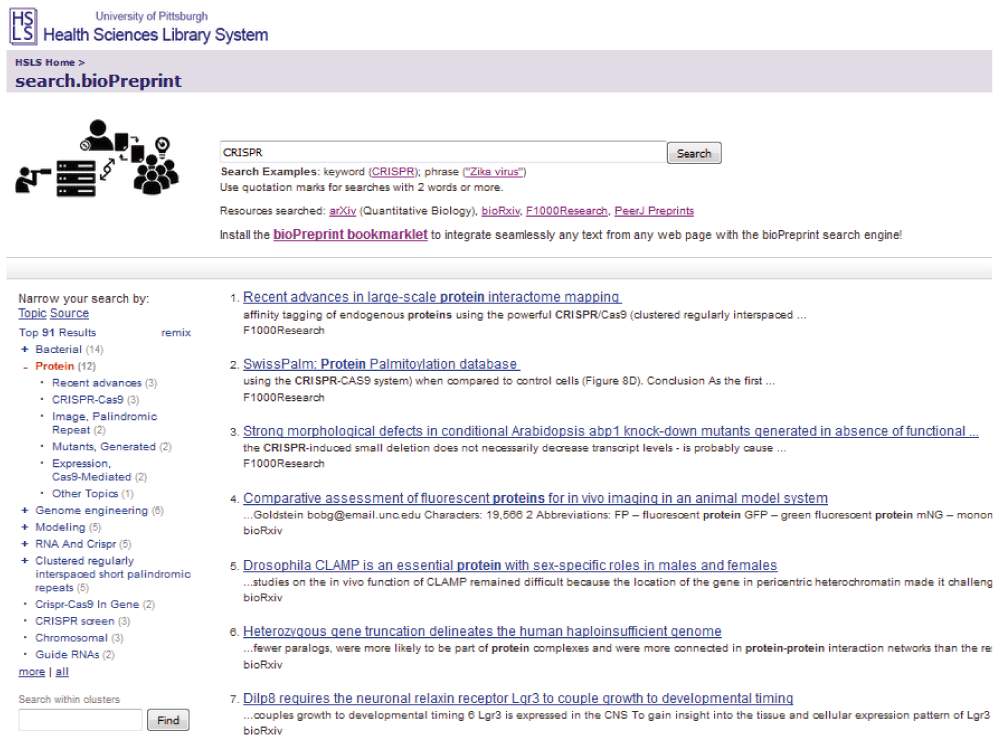Visit the bioRxiv resource link
1000x750 pixels.
pyautogui.click(x=499, y=211)
